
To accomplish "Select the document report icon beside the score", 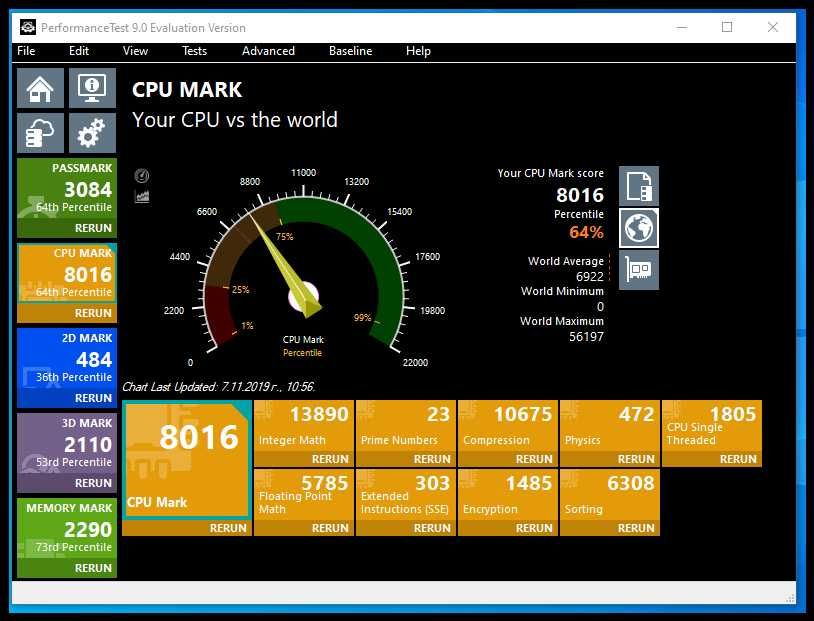I will click(639, 186).
